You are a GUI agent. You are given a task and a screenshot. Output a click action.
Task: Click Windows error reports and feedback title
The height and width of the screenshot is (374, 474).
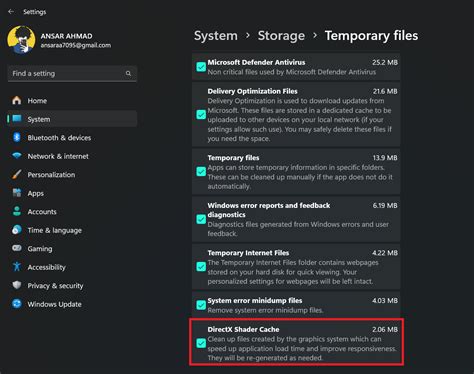(269, 210)
